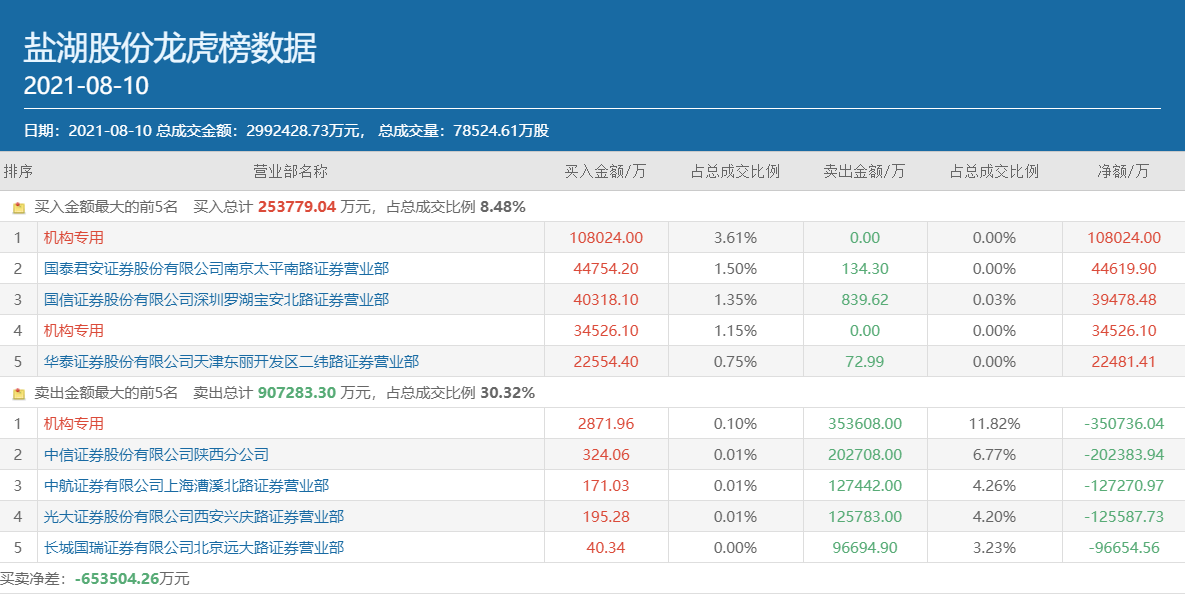The width and height of the screenshot is (1185, 594).
Task: Click net amount -350736.04
Action: point(1125,423)
